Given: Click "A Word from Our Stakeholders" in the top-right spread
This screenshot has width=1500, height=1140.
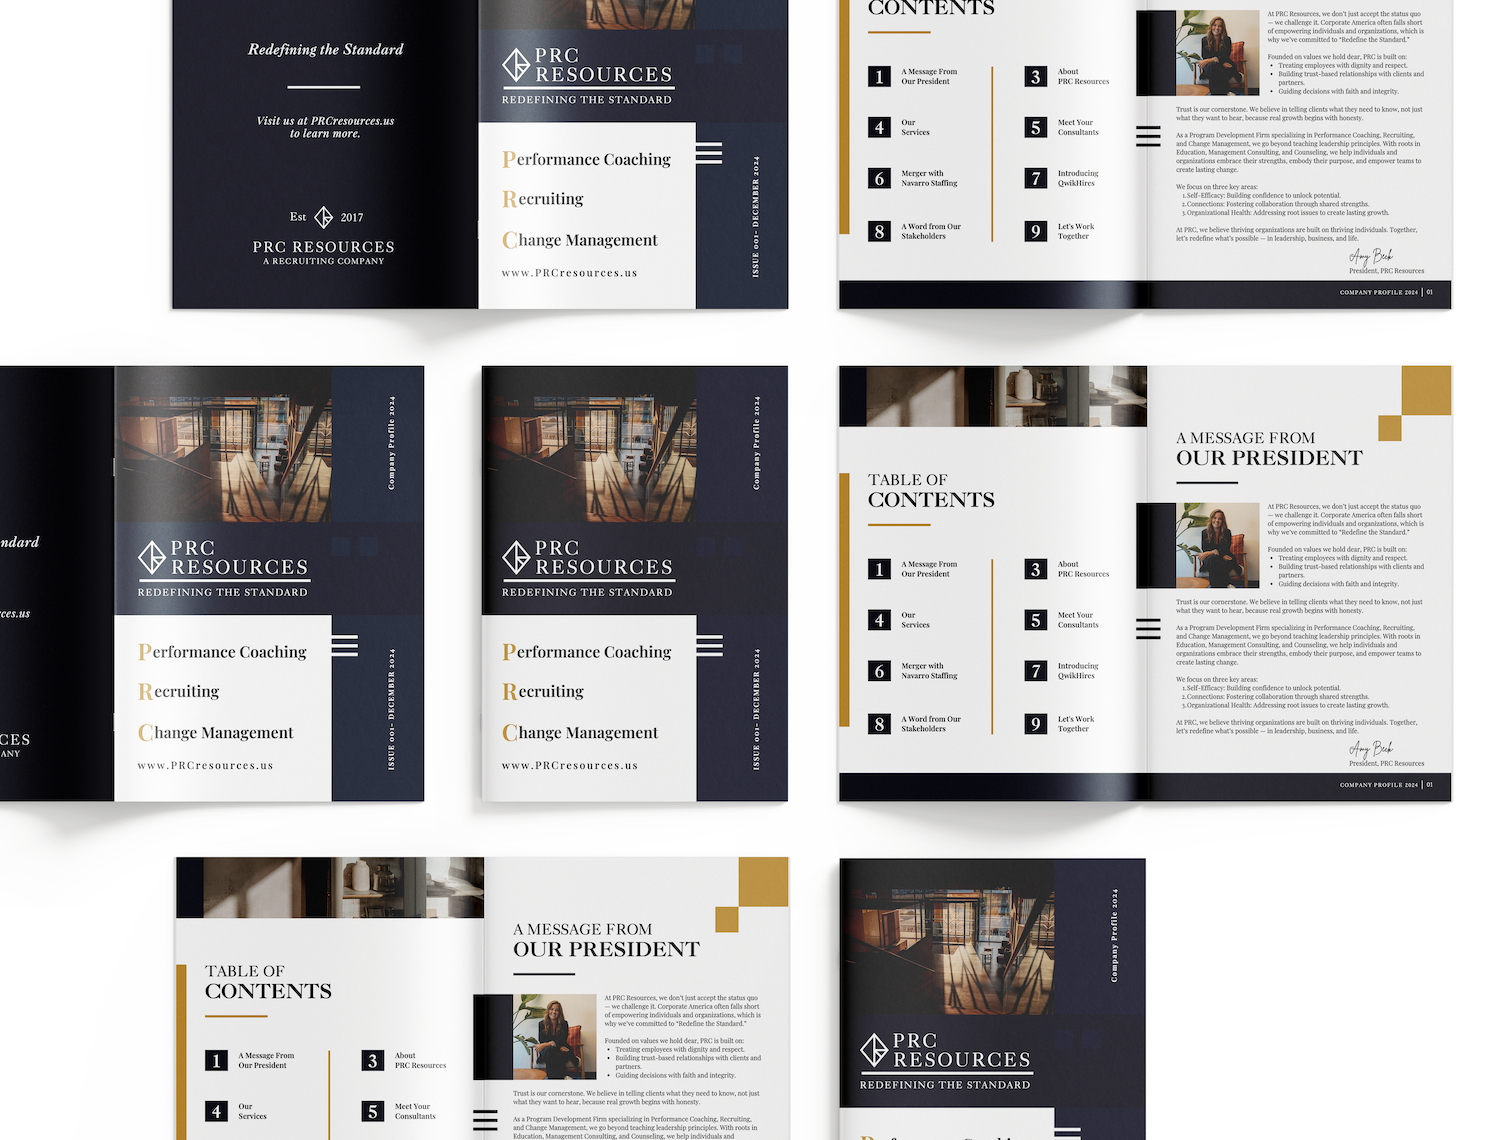Looking at the screenshot, I should [x=931, y=231].
